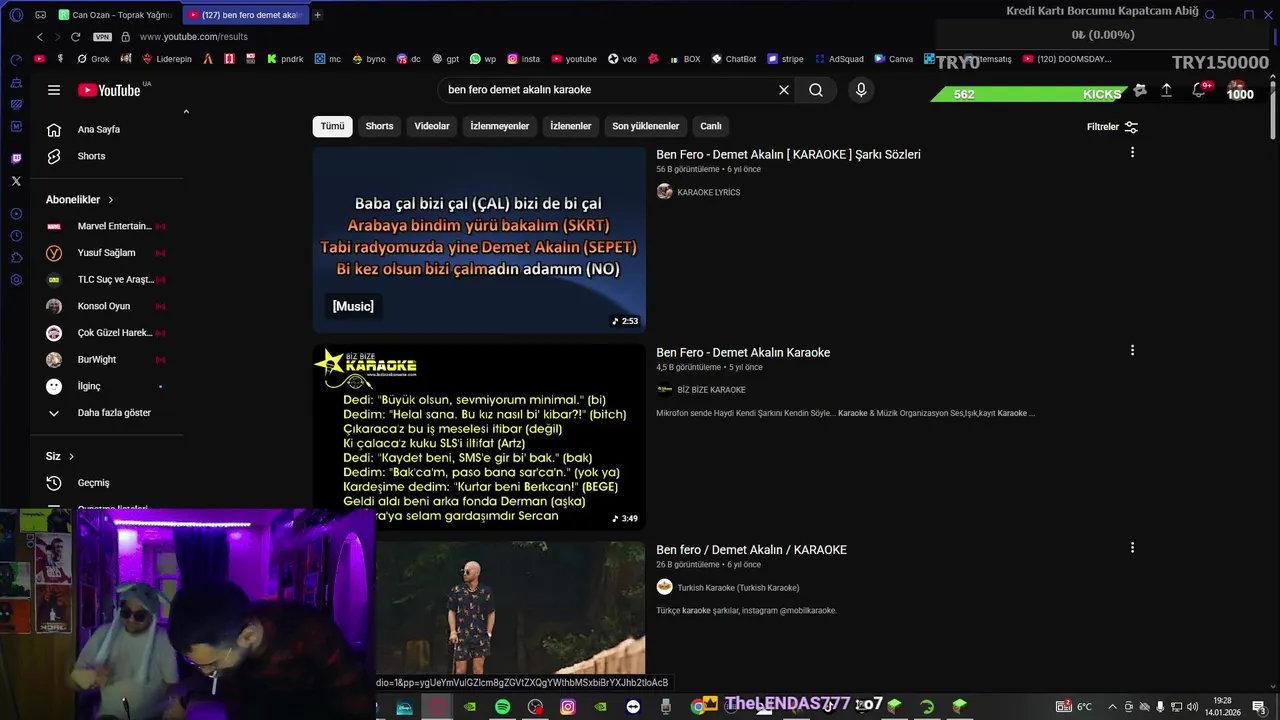Expand Daha fazla göster in subscriptions

pos(106,413)
